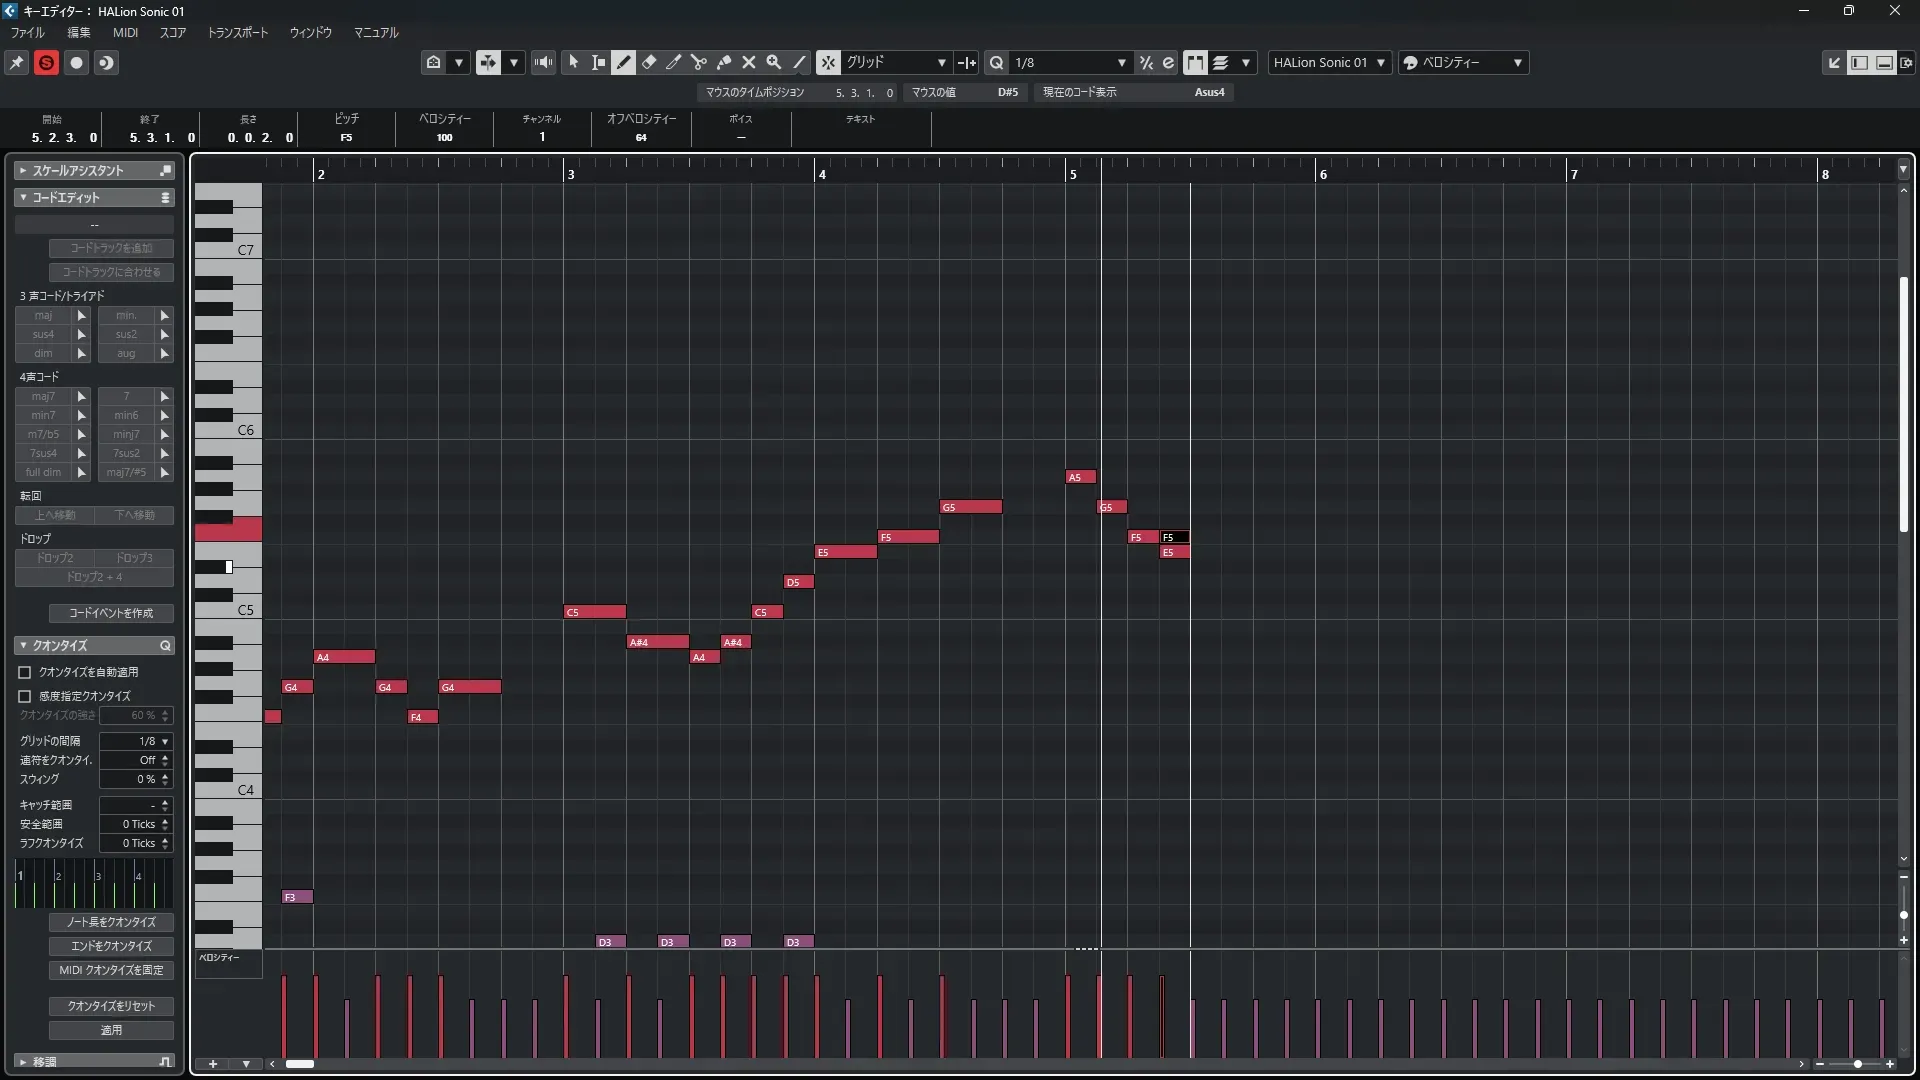This screenshot has width=1920, height=1080.
Task: Open the トランスポート menu
Action: tap(237, 32)
